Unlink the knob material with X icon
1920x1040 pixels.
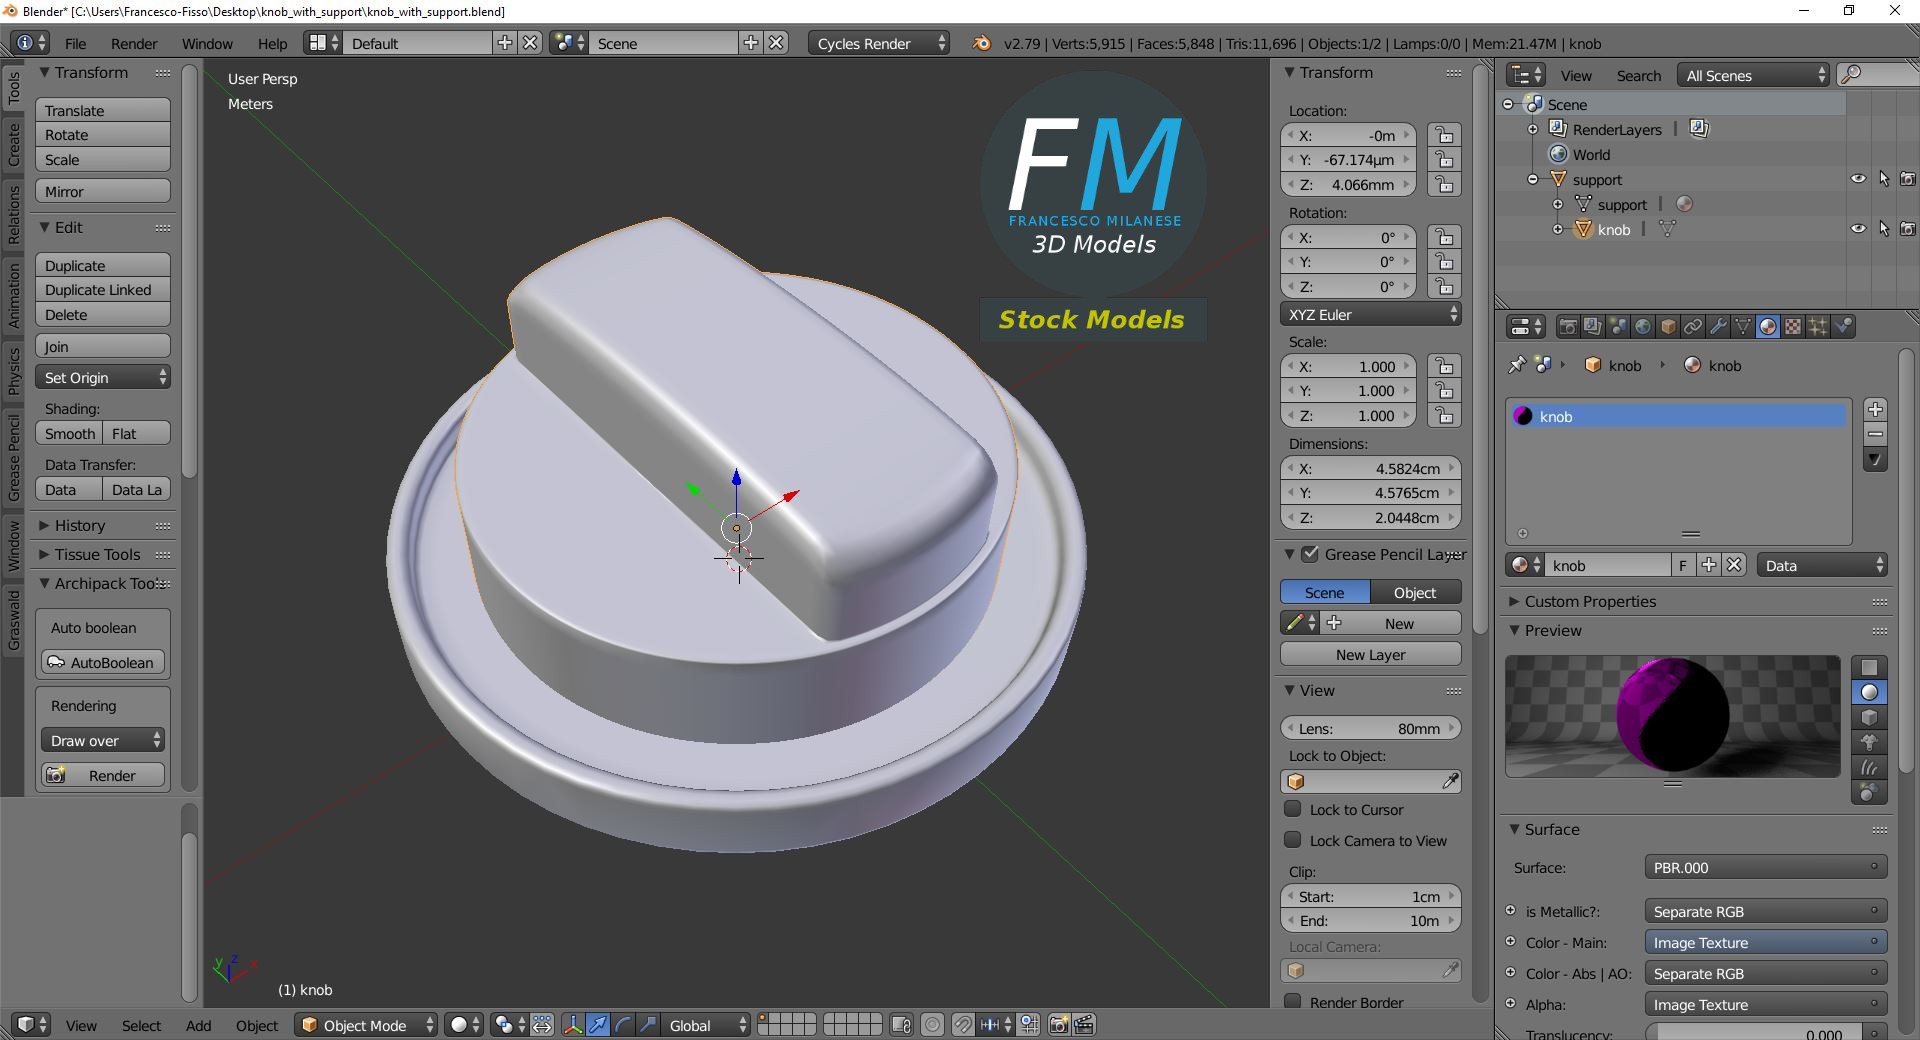pyautogui.click(x=1735, y=565)
